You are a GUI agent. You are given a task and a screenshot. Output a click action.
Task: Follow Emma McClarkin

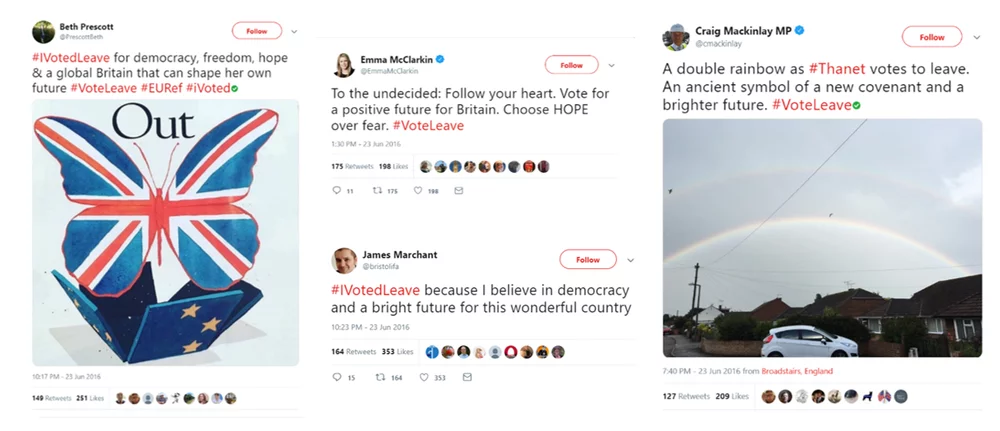(x=571, y=65)
